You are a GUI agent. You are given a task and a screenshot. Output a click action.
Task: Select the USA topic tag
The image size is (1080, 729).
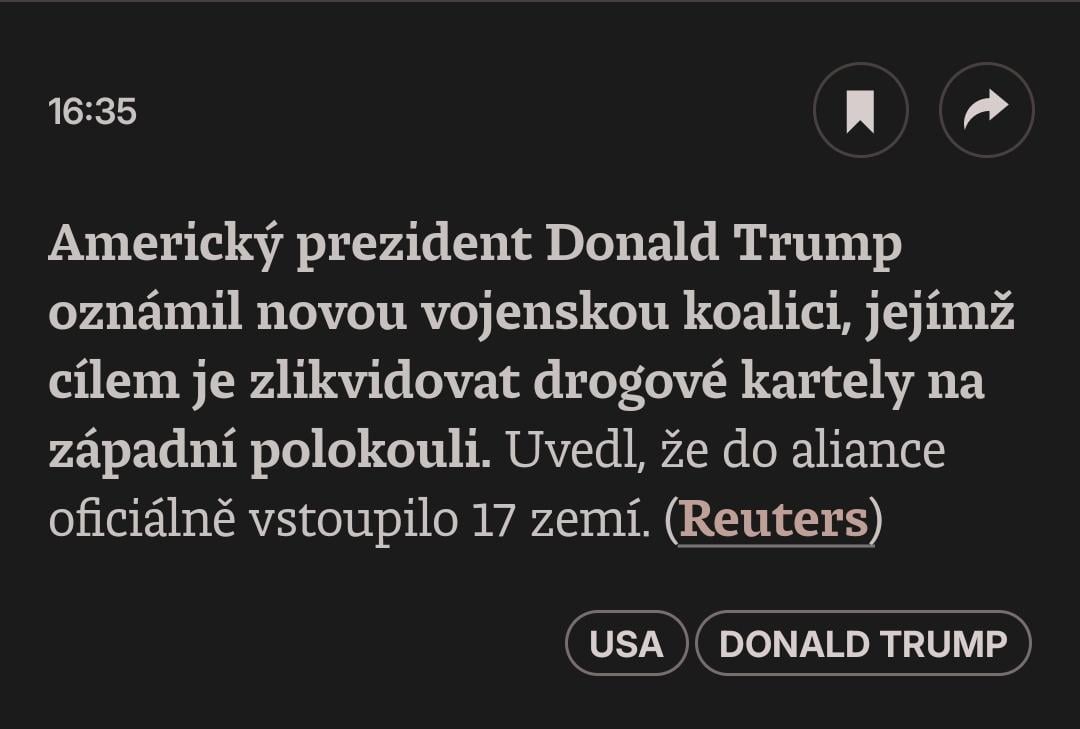coord(626,644)
